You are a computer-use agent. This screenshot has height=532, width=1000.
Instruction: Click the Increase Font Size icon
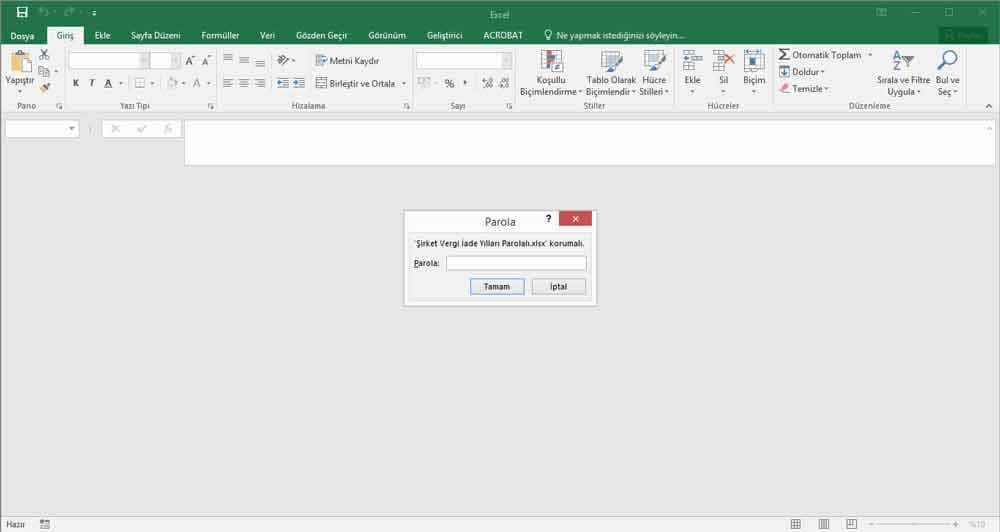[189, 61]
